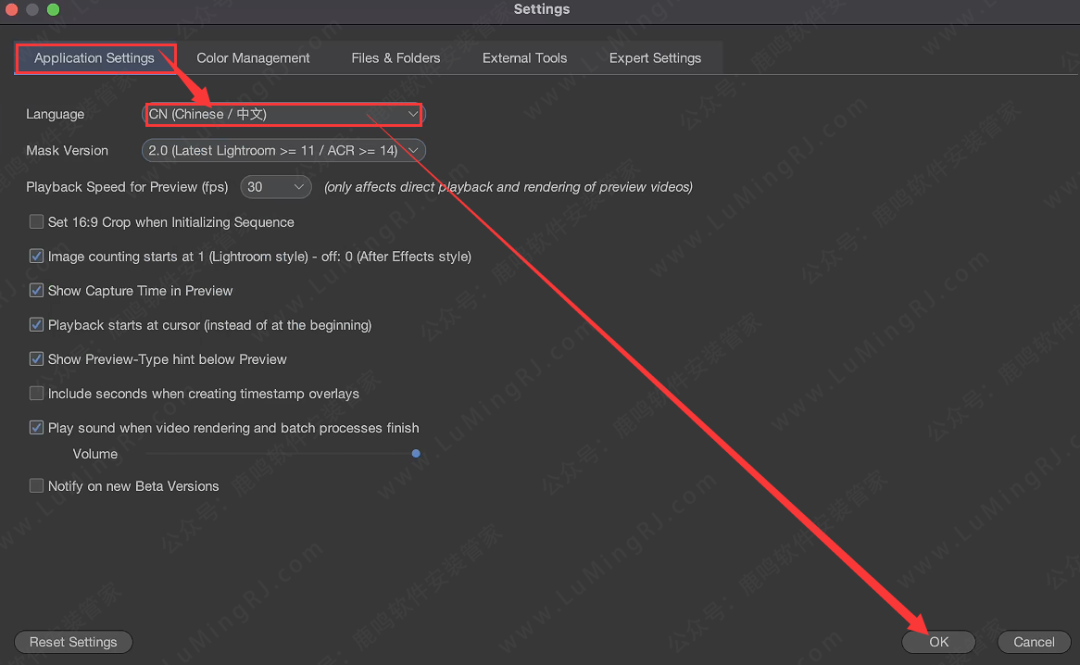Viewport: 1080px width, 665px height.
Task: Enable Include seconds in timestamp overlays
Action: pyautogui.click(x=37, y=394)
